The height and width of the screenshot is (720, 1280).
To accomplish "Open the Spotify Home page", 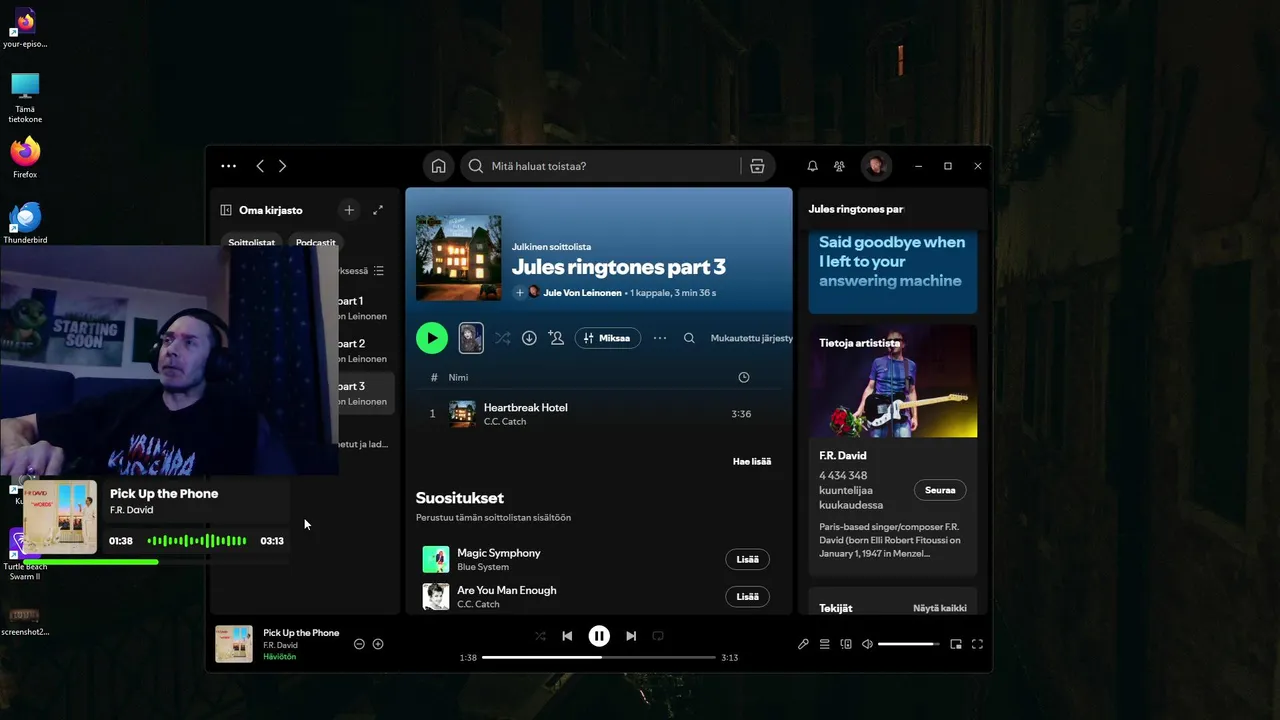I will click(438, 166).
